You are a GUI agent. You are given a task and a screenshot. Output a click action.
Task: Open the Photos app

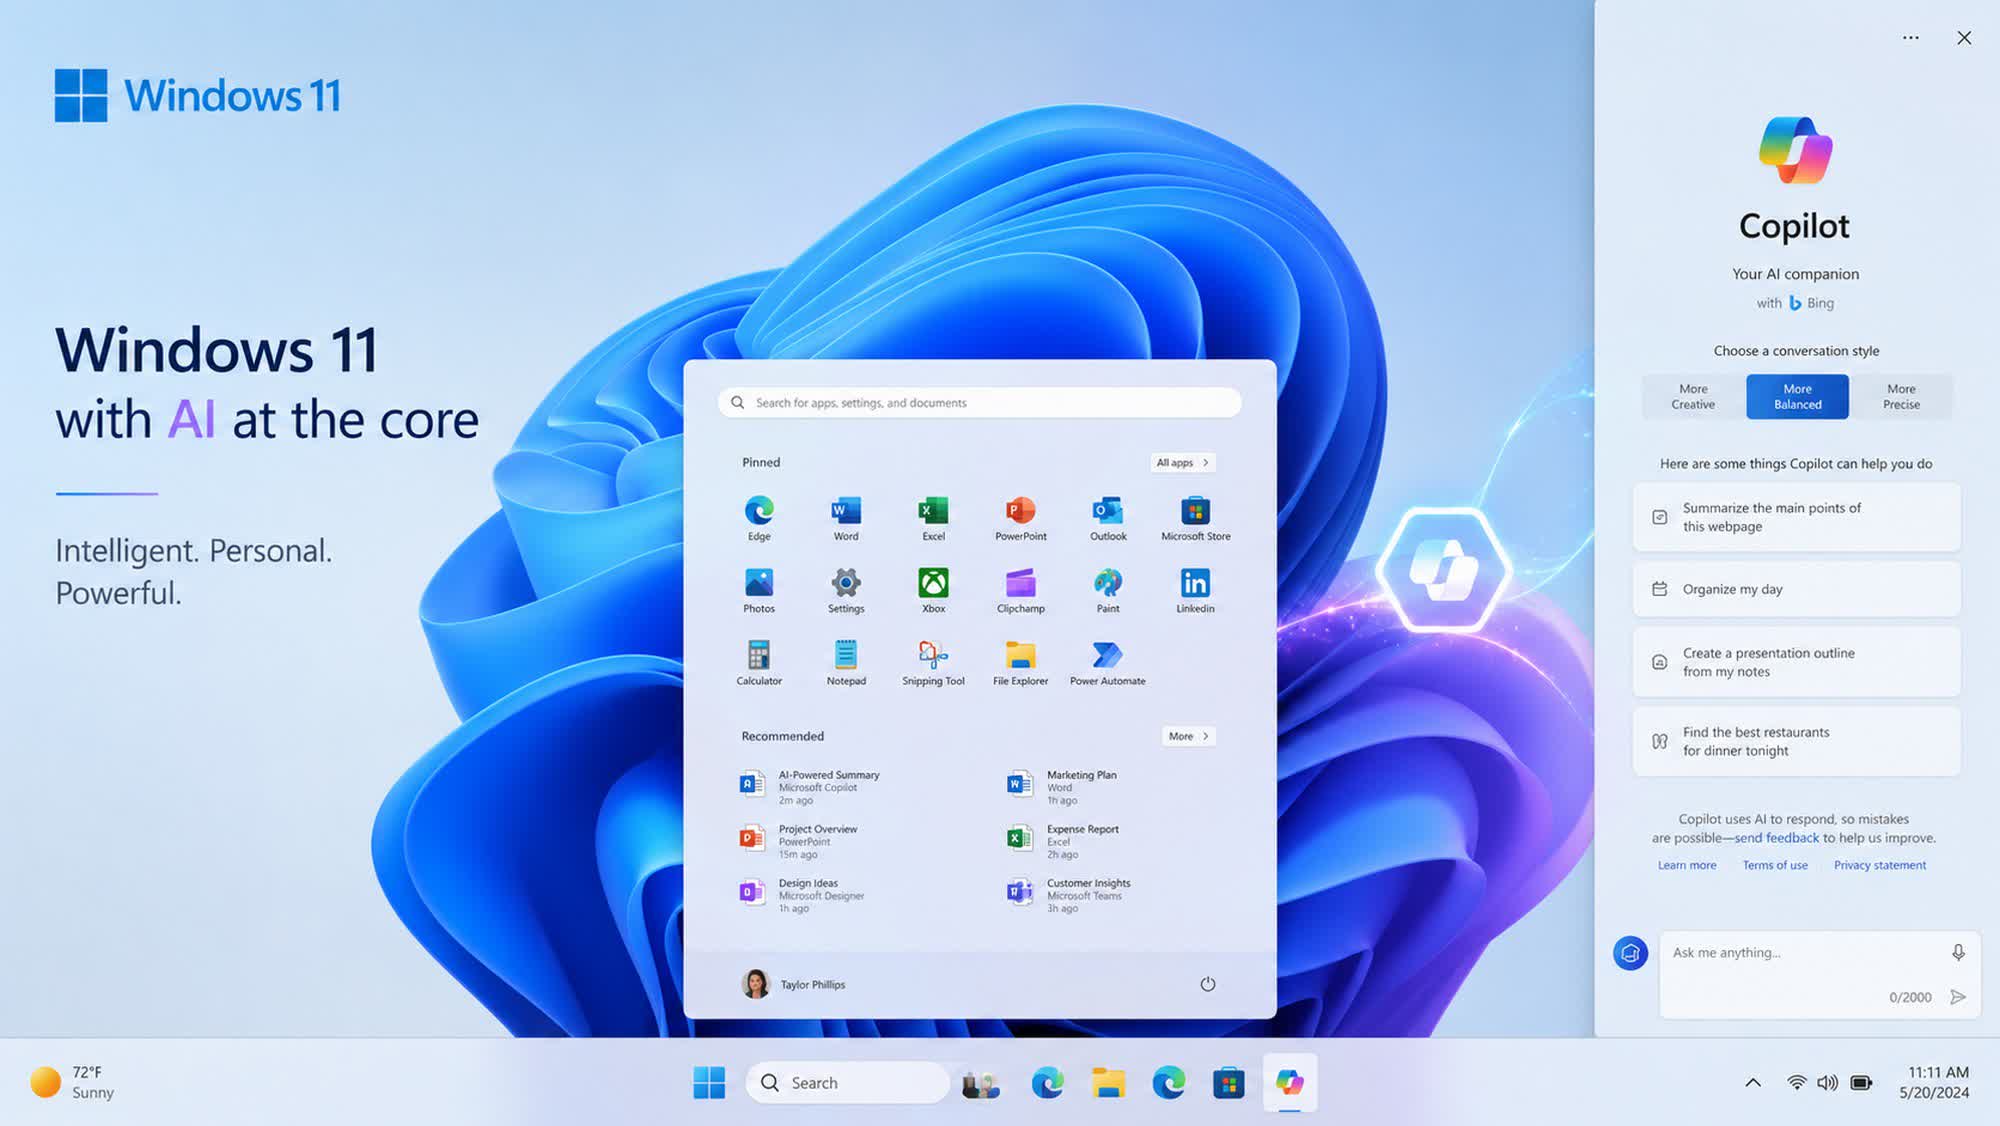coord(759,590)
